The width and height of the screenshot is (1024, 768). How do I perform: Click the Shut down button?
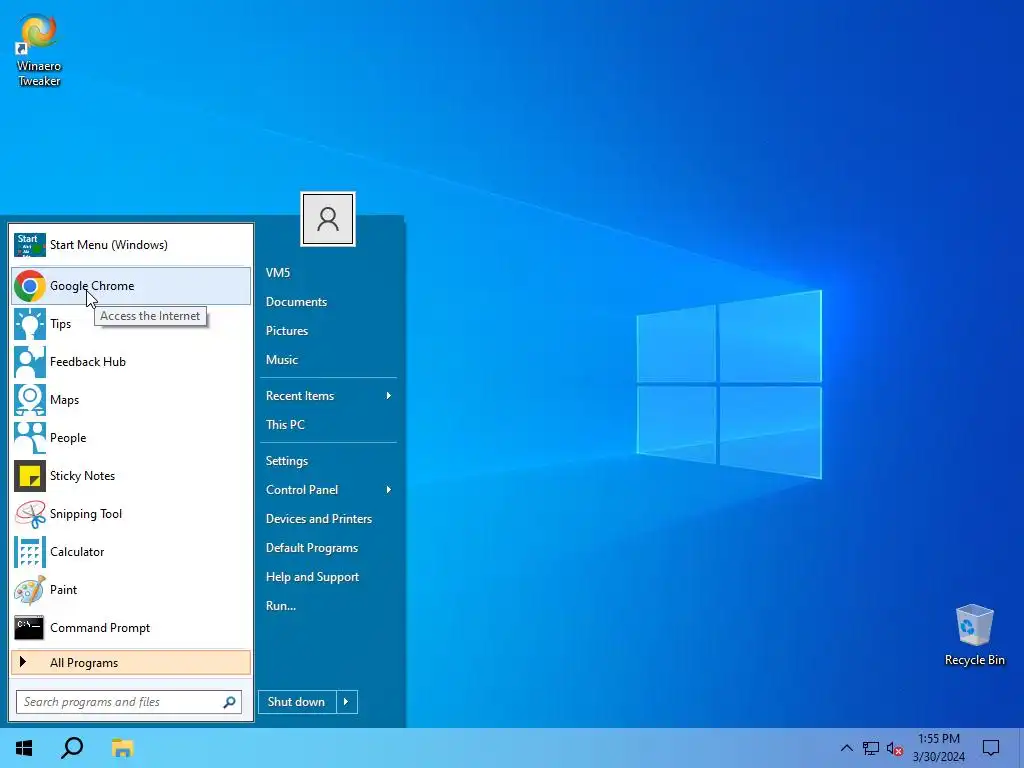[297, 702]
